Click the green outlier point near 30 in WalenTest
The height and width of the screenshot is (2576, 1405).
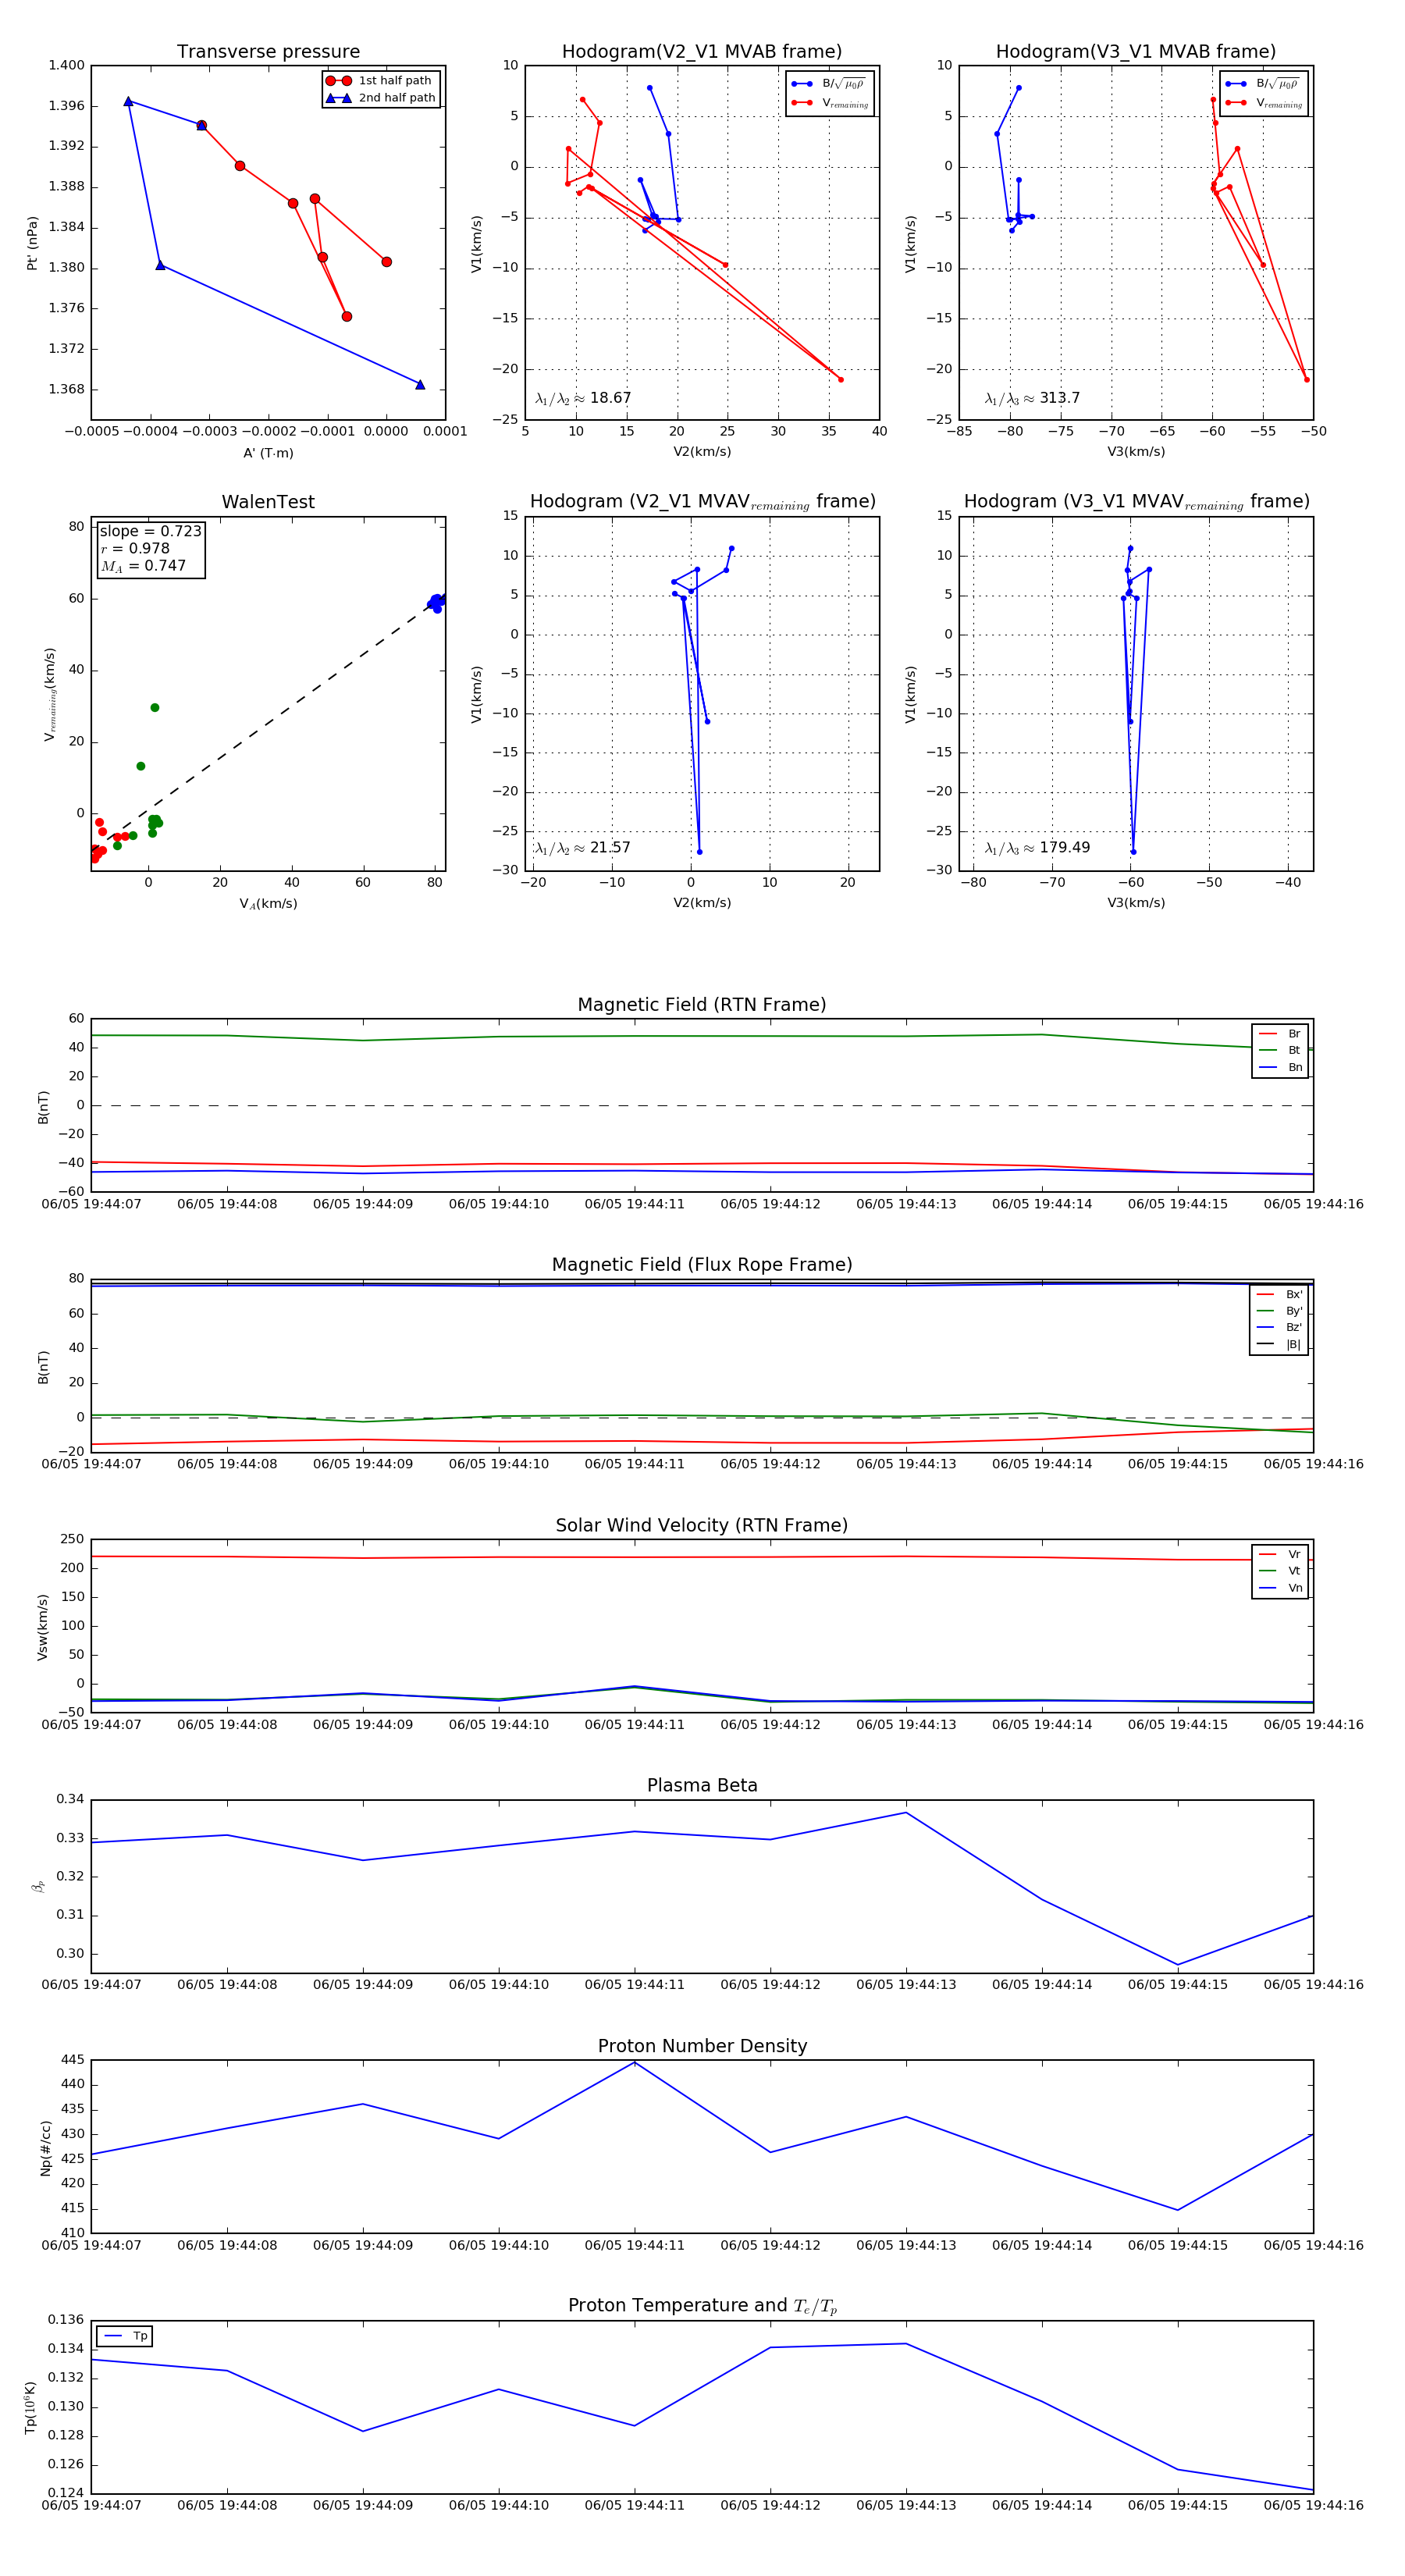point(155,708)
